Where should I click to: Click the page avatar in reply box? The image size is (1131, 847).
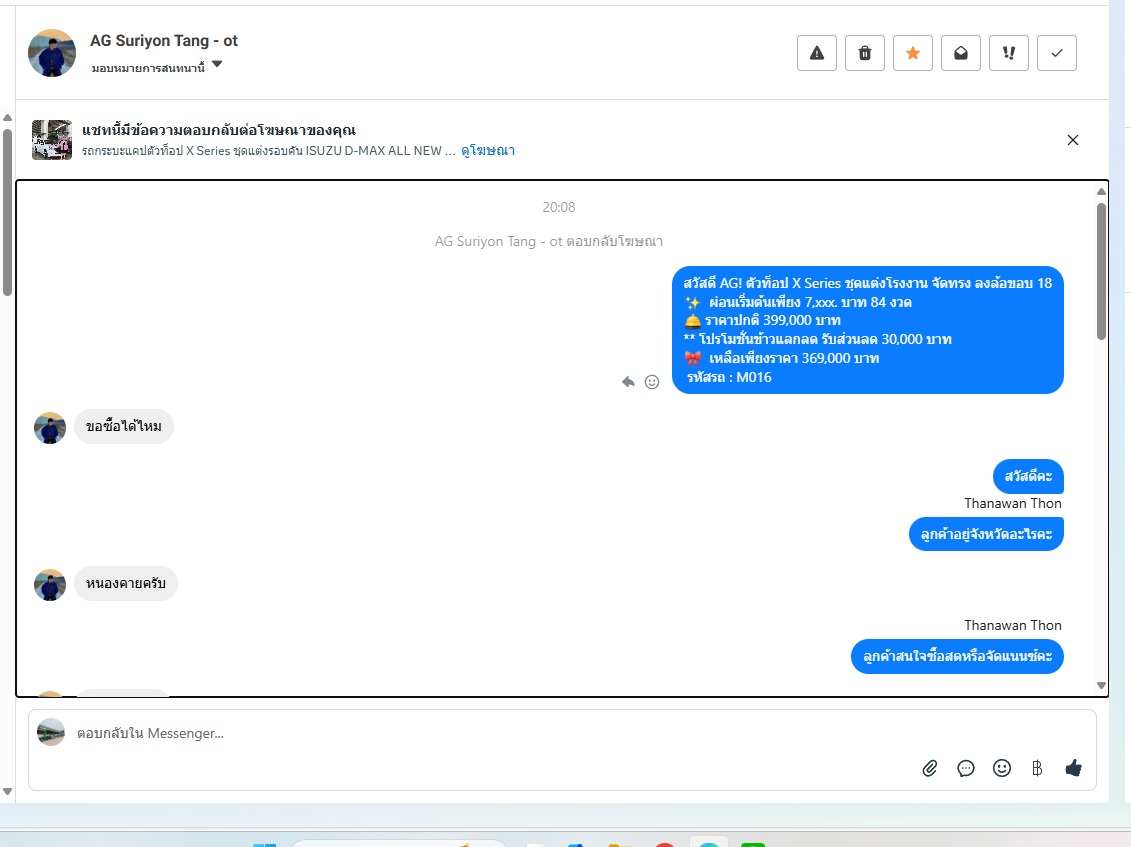(x=51, y=732)
